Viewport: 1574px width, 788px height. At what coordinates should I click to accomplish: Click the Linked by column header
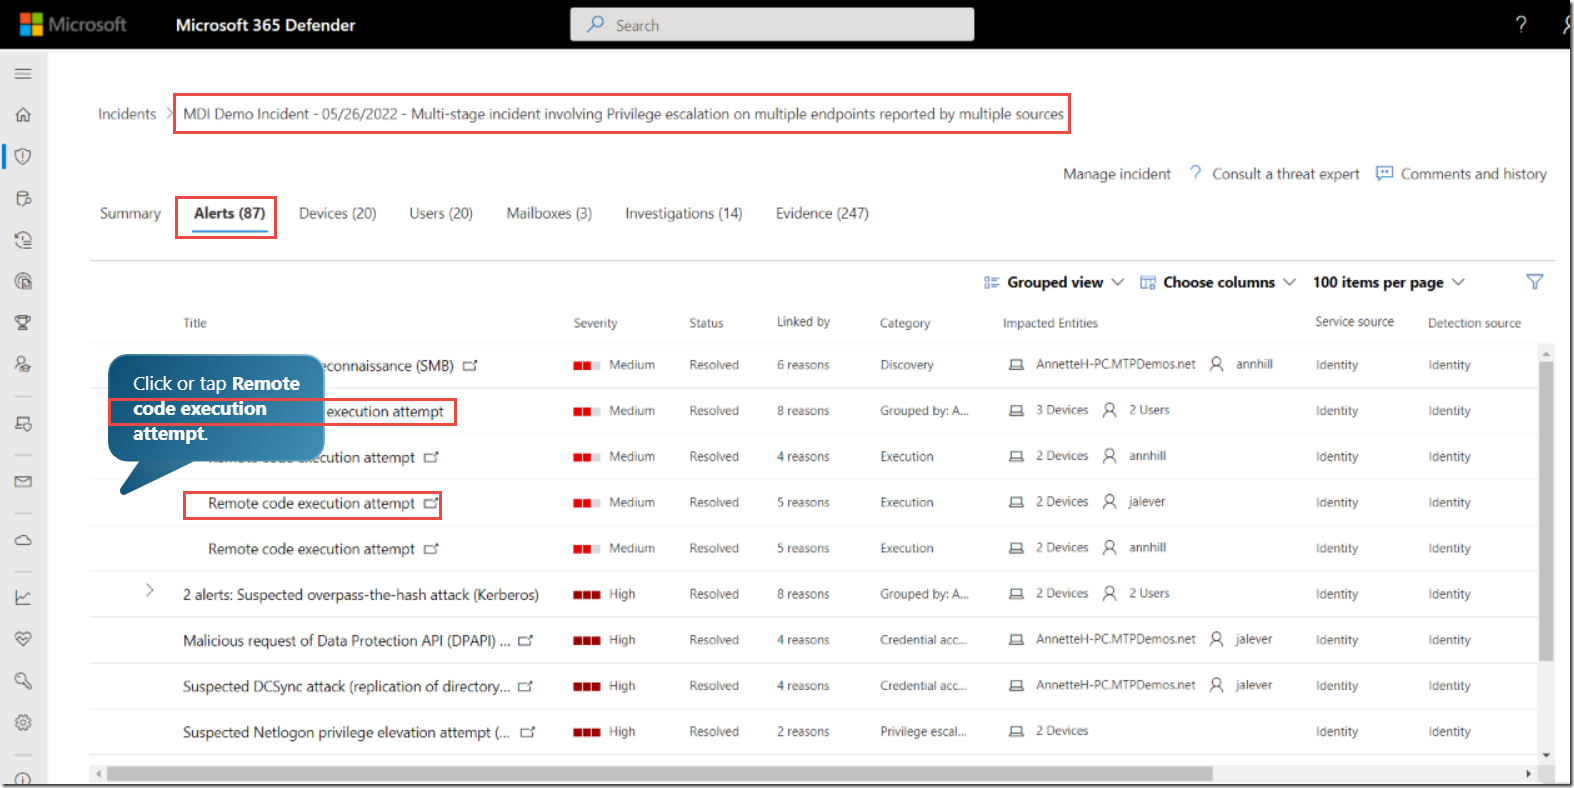(x=803, y=322)
